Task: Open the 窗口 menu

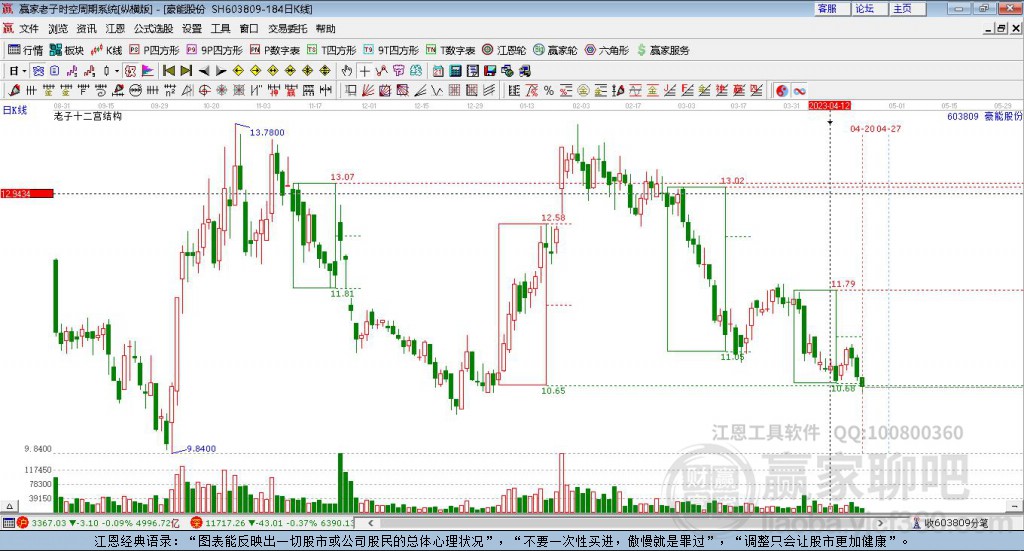Action: tap(249, 29)
